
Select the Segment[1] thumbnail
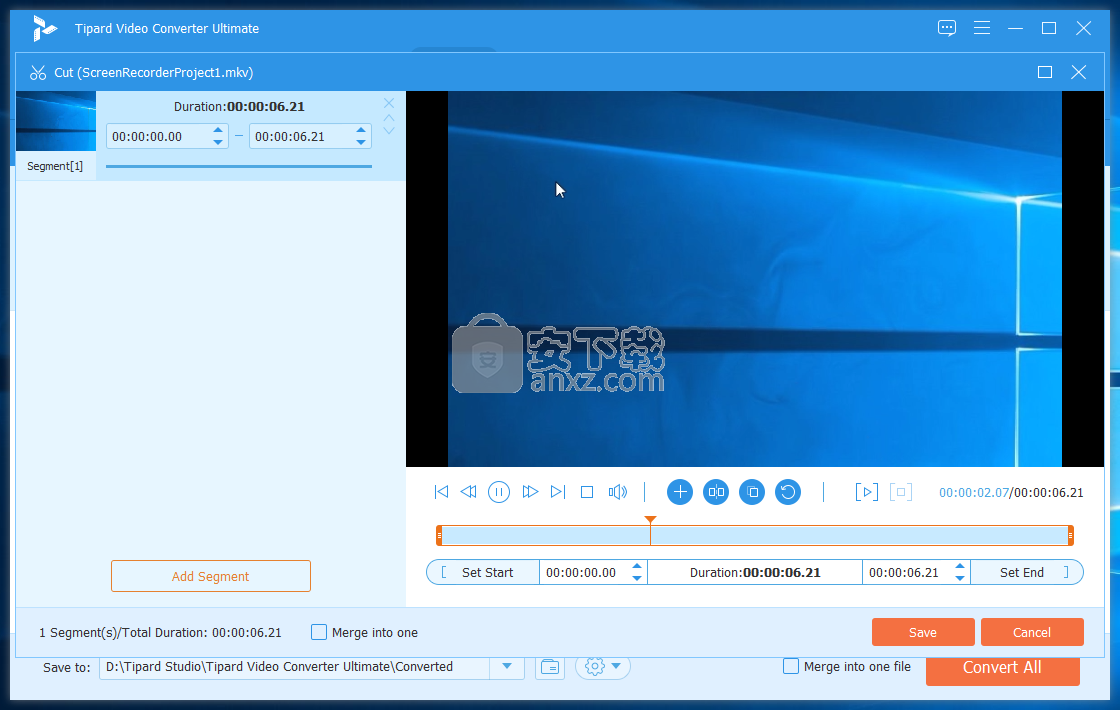point(56,121)
